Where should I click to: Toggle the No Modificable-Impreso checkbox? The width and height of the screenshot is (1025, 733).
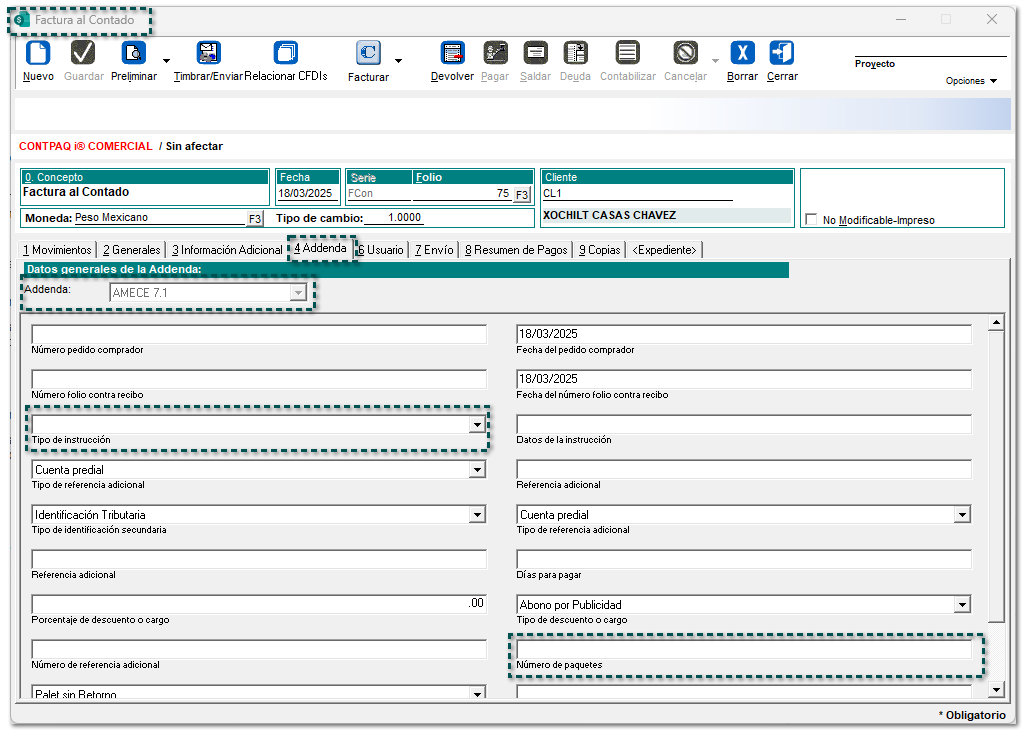click(812, 220)
